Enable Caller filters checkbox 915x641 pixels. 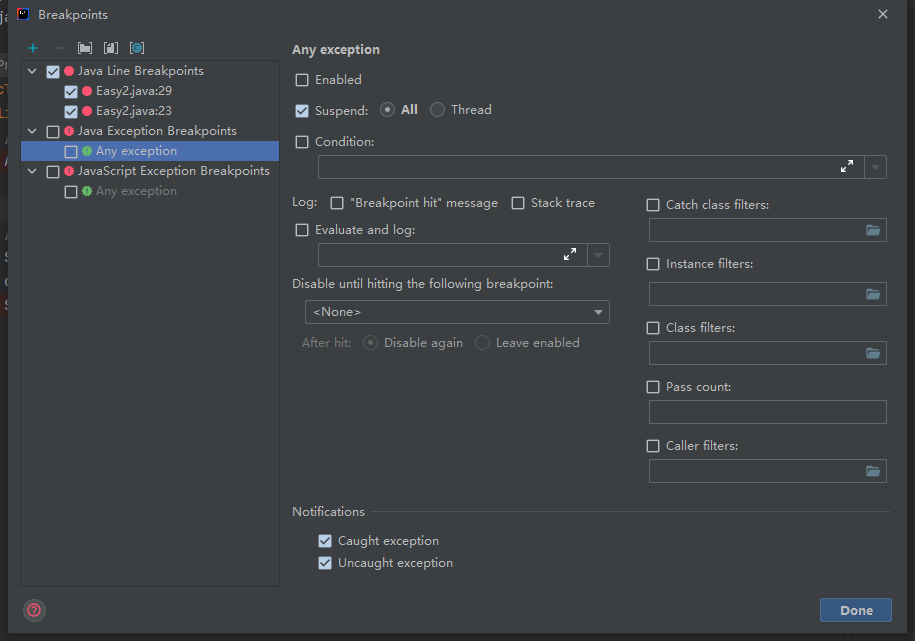point(653,446)
